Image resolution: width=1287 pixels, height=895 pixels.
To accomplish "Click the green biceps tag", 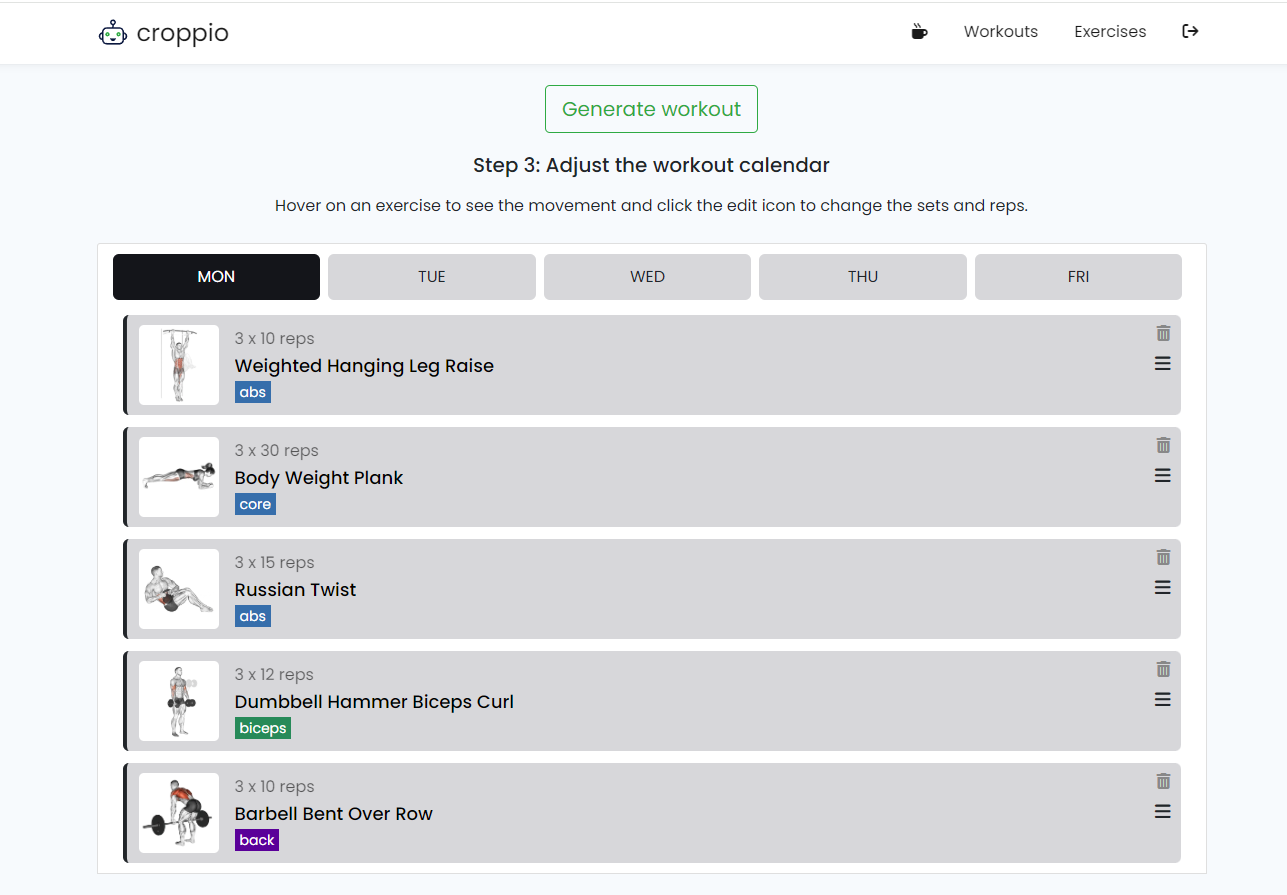I will [263, 728].
